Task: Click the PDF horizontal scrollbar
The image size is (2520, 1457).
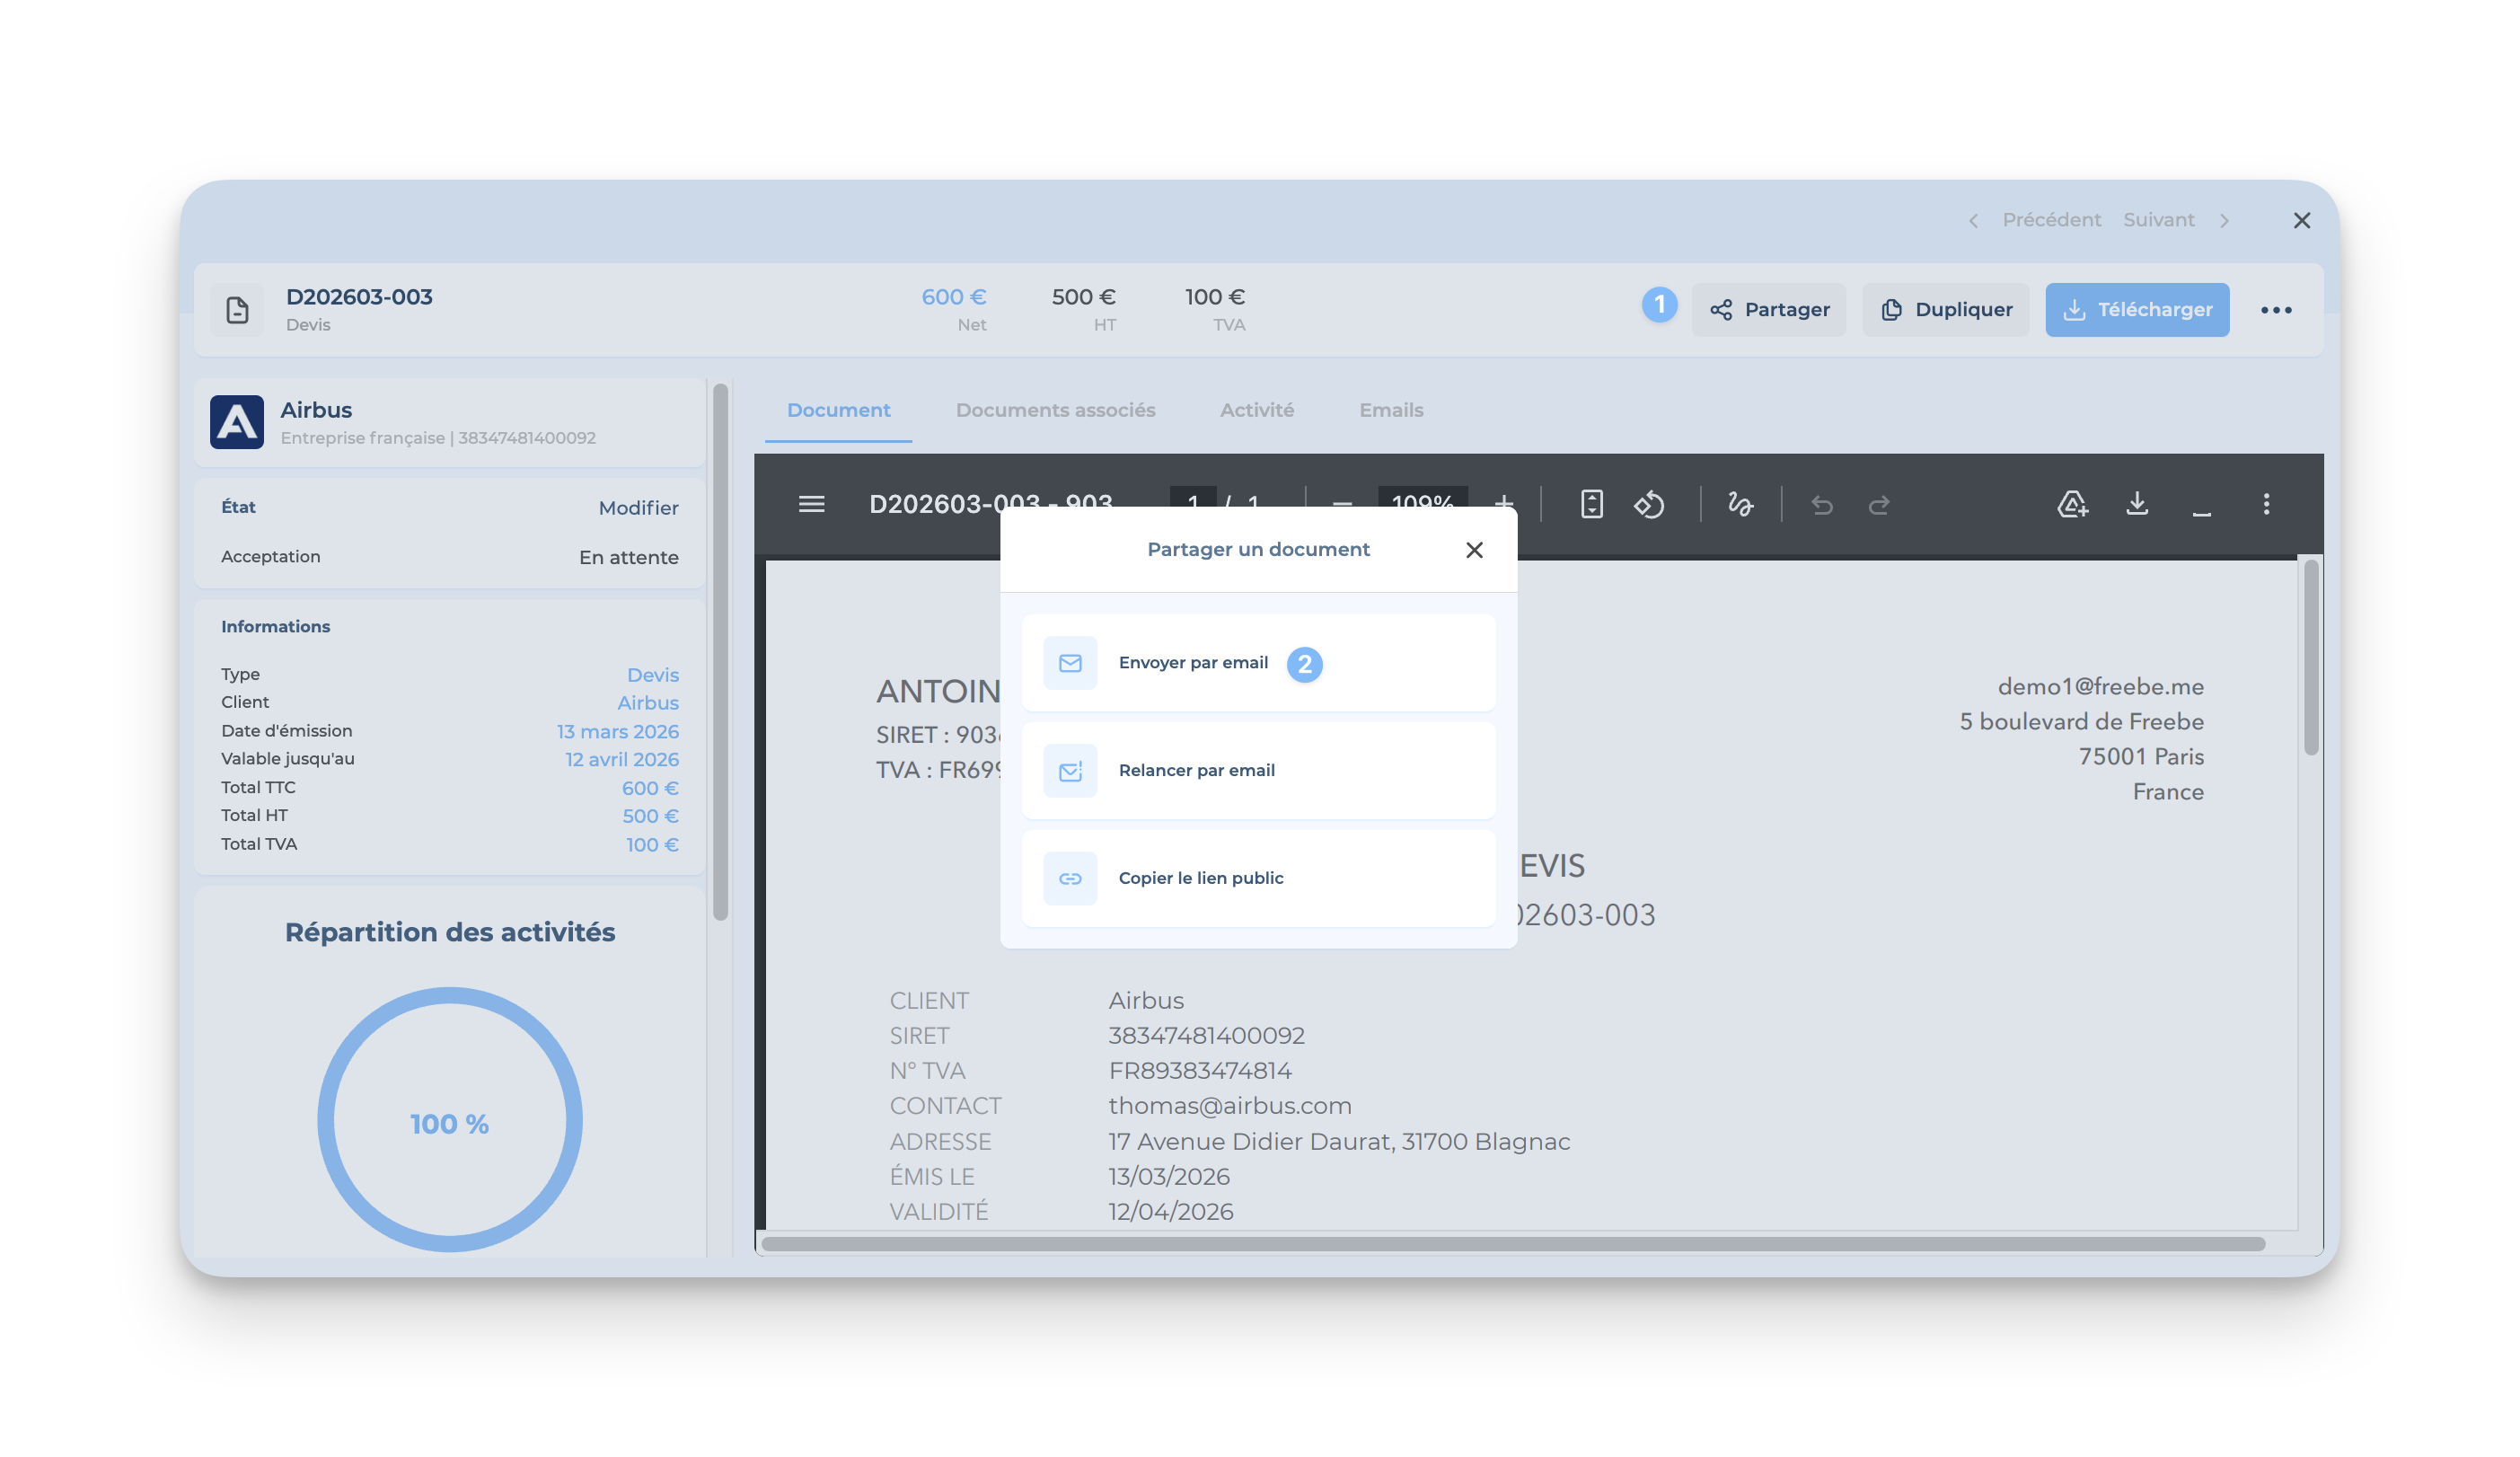Action: pyautogui.click(x=1512, y=1244)
